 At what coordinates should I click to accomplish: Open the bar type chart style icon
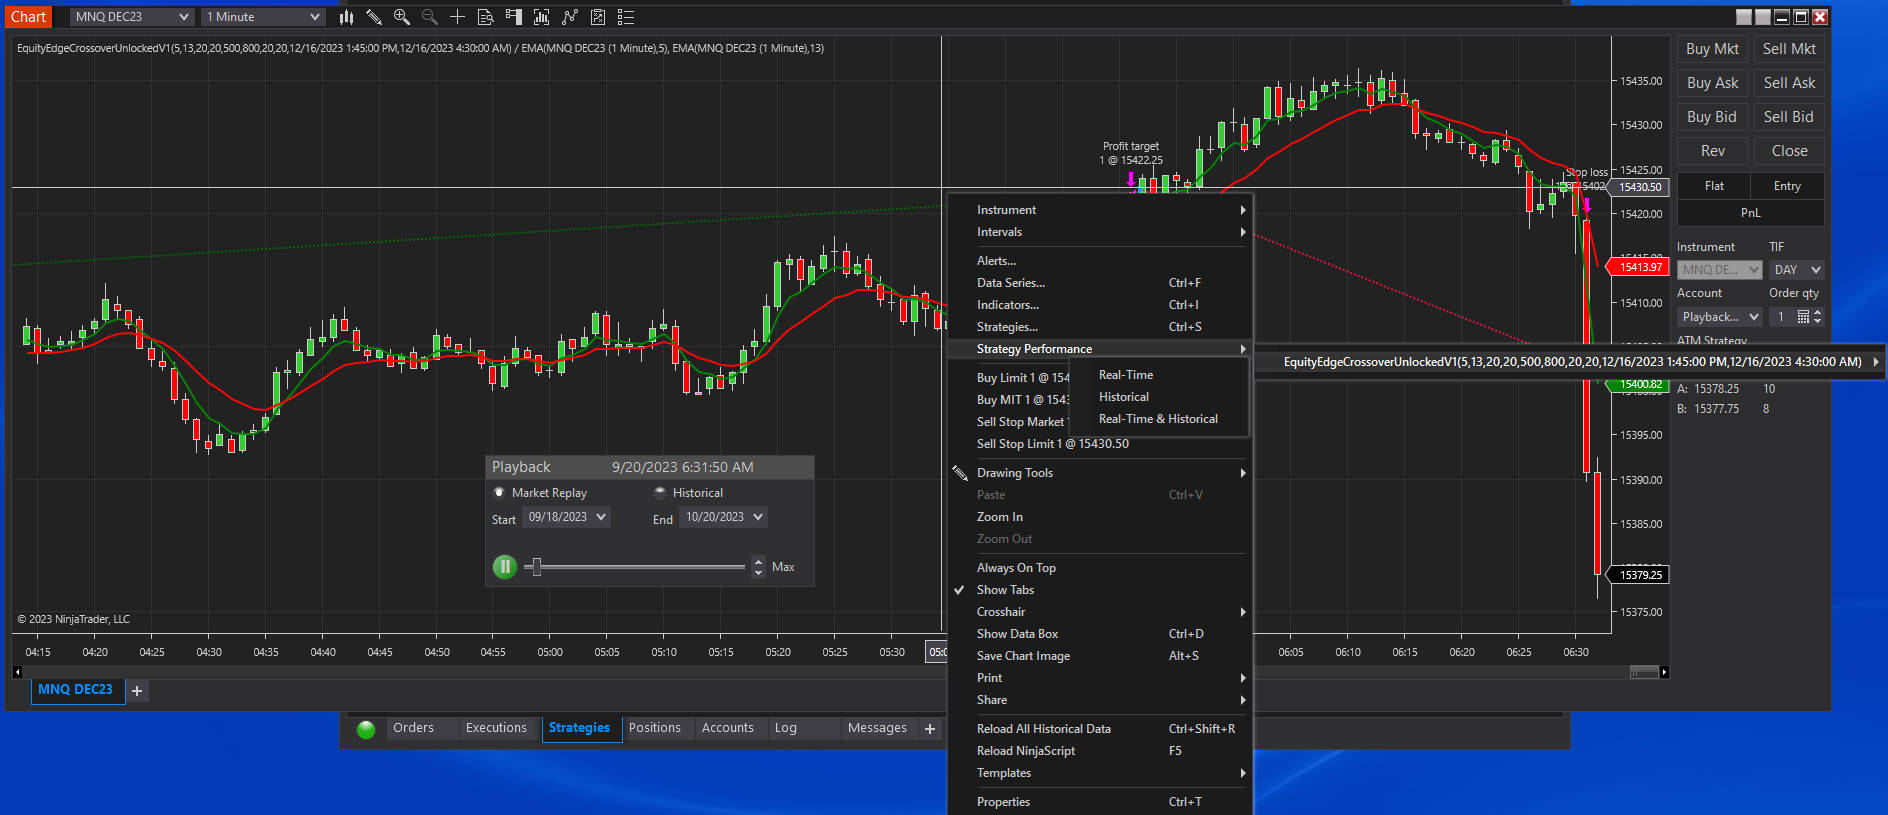coord(346,17)
